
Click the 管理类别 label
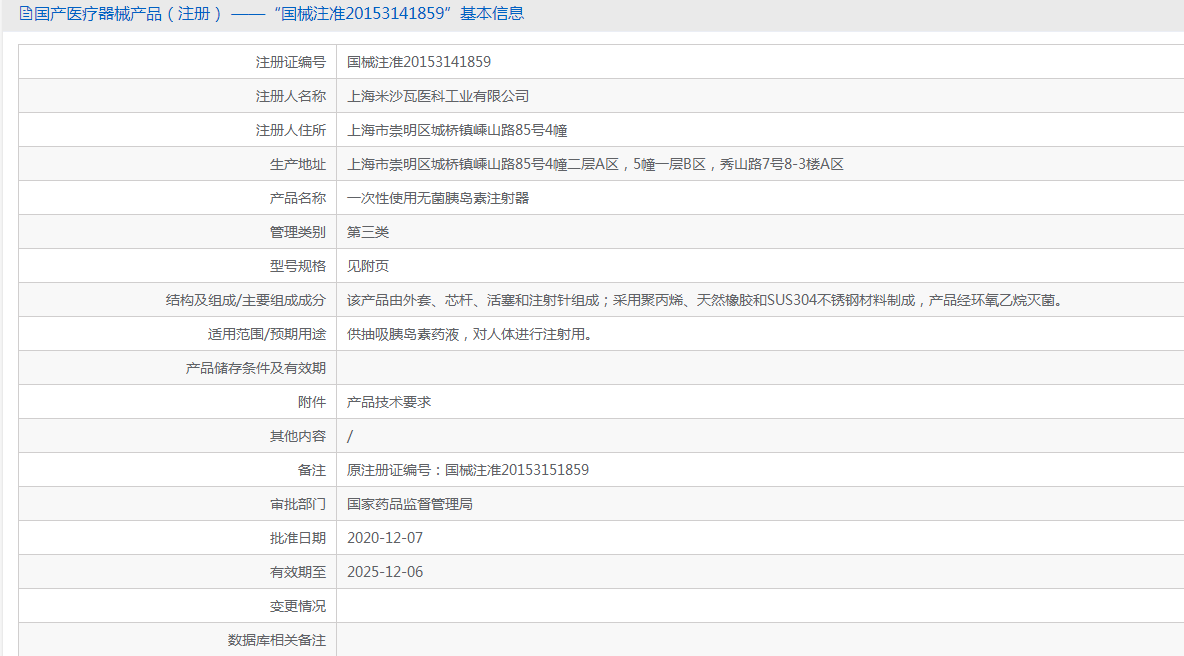click(298, 232)
